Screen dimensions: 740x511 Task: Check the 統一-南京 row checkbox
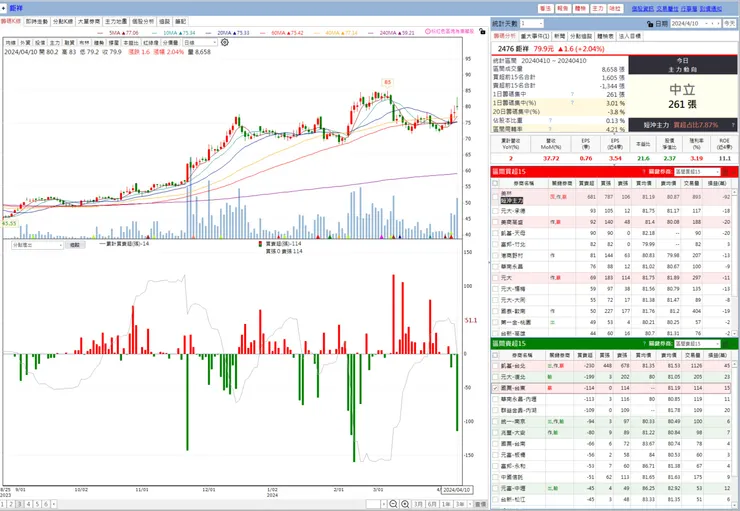pos(495,421)
